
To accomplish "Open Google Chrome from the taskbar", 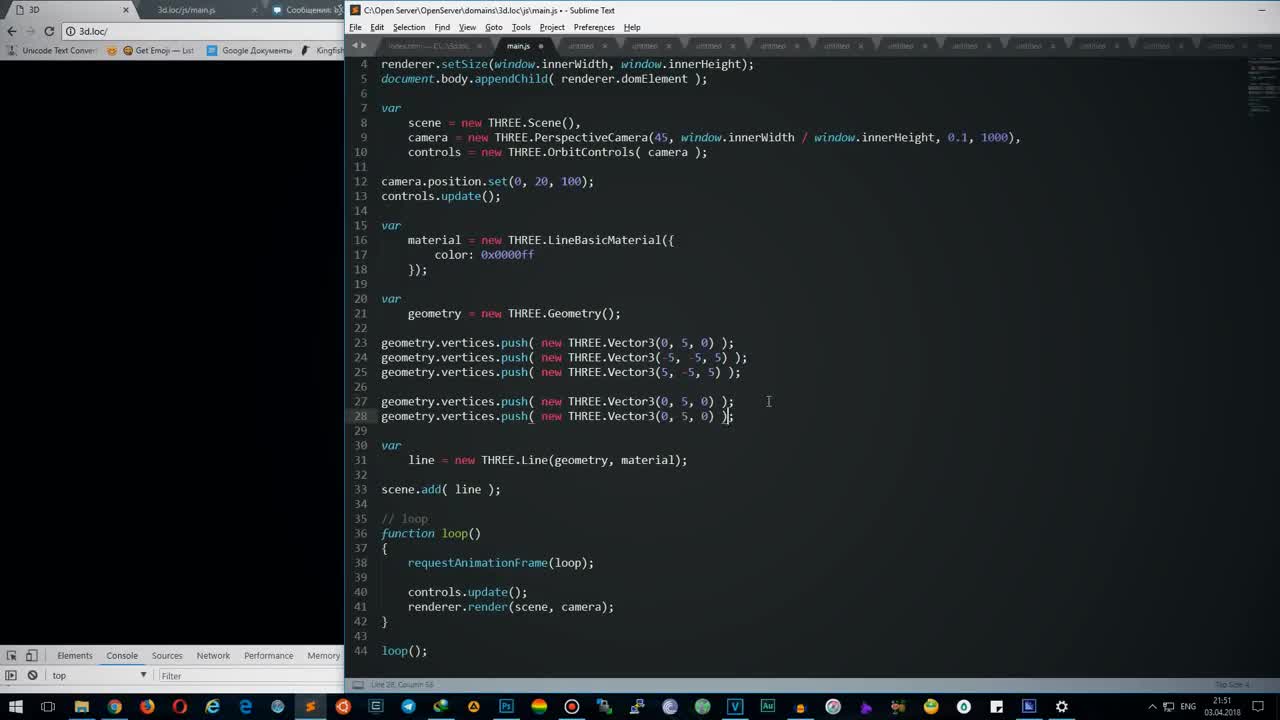I will pyautogui.click(x=114, y=707).
